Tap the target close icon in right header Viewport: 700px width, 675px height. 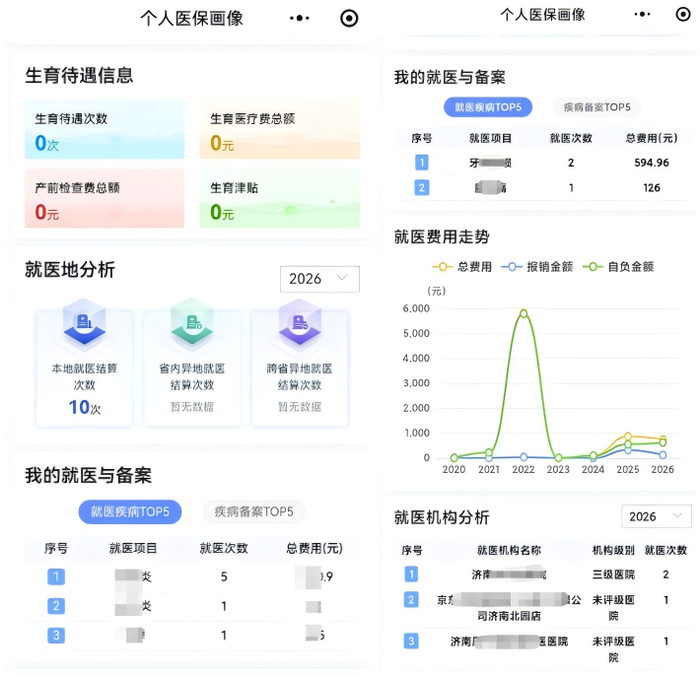coord(683,14)
